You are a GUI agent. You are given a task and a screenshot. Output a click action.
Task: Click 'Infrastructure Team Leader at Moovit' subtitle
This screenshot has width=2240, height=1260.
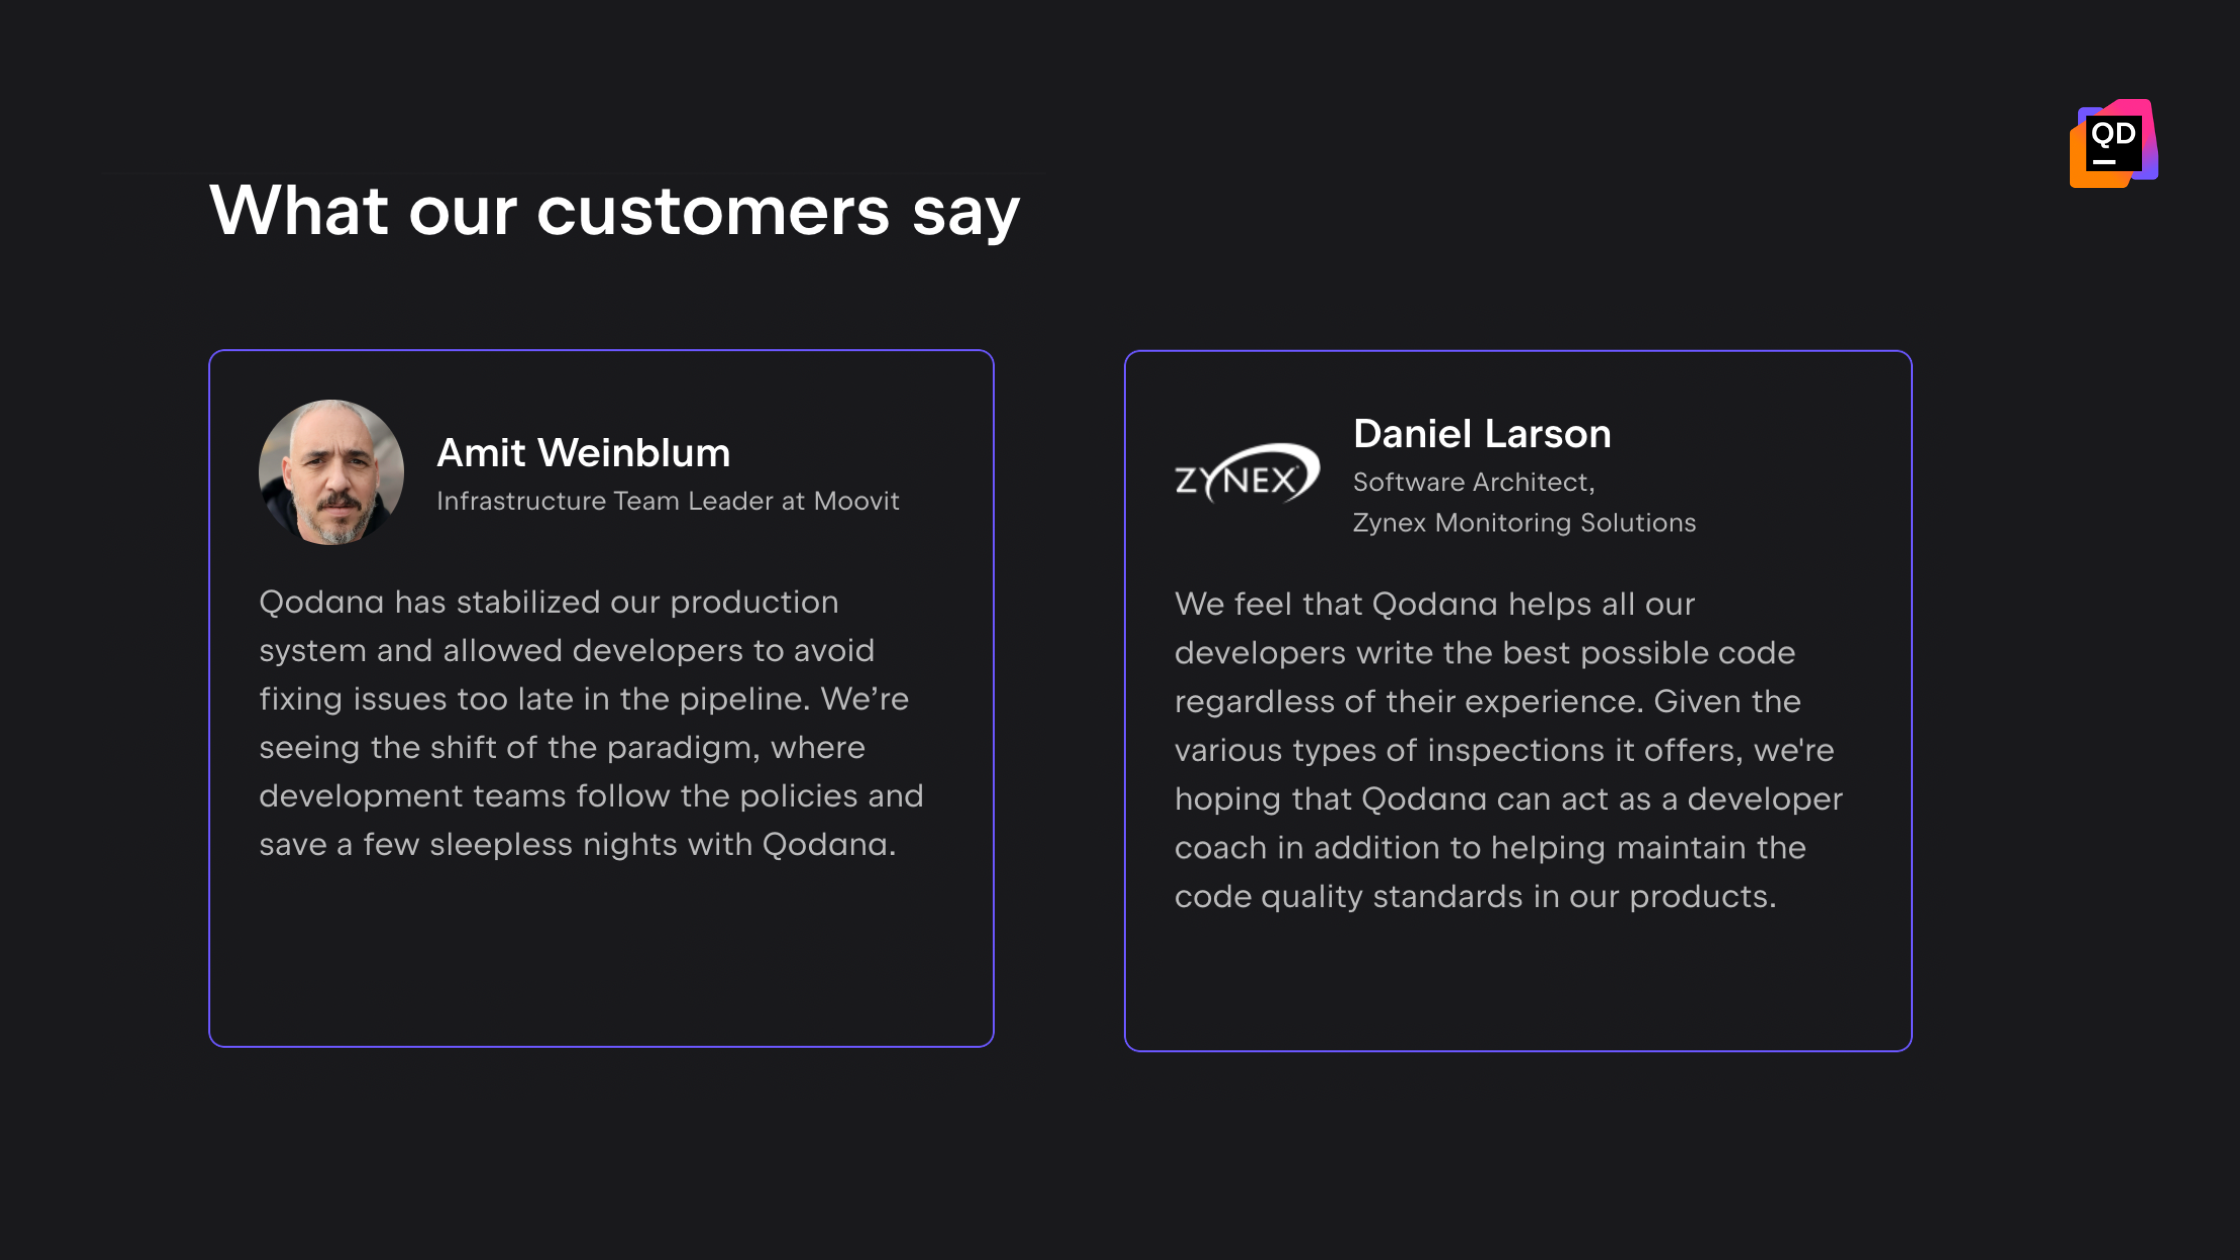tap(668, 501)
